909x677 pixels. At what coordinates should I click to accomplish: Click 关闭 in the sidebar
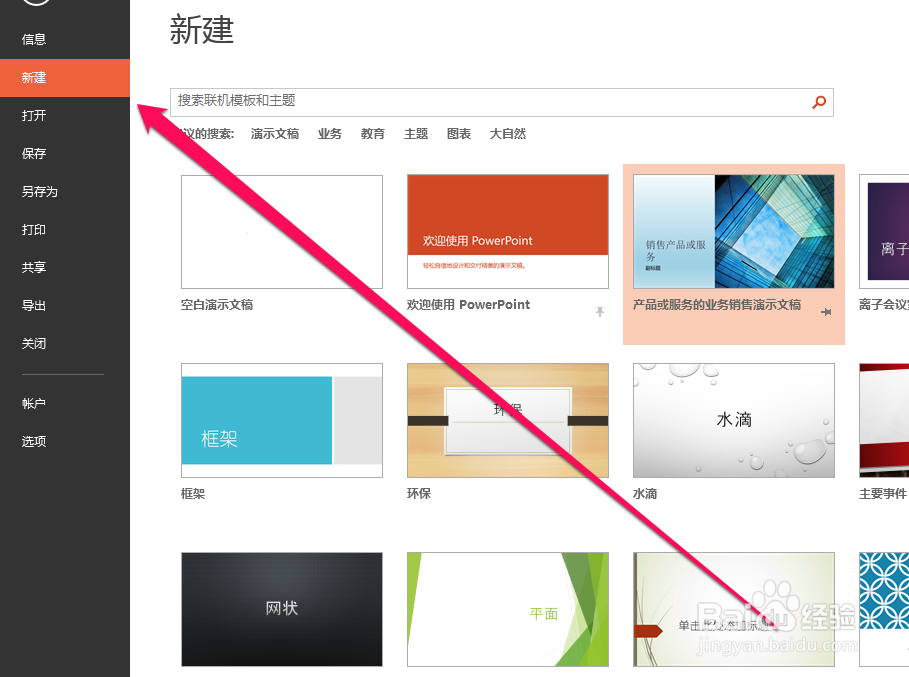point(34,343)
